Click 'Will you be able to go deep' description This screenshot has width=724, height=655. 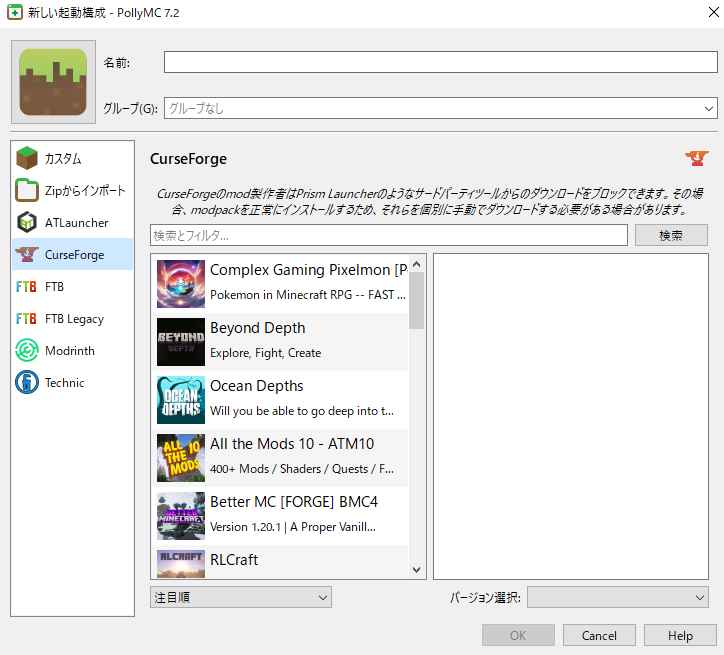click(302, 411)
